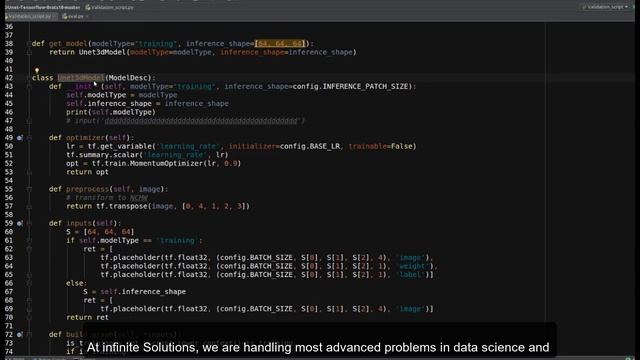
Task: Click 'ModelDesc' in the class declaration
Action: (129, 78)
